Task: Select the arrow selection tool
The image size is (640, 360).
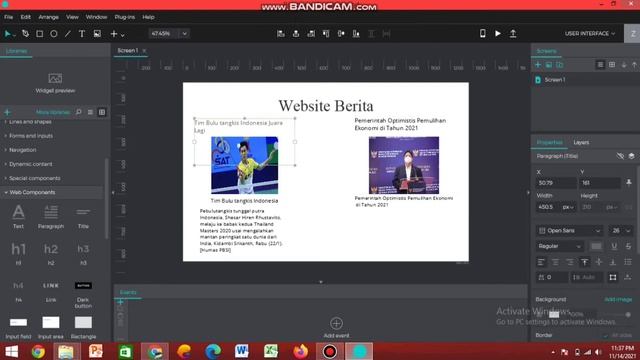Action: 7,34
